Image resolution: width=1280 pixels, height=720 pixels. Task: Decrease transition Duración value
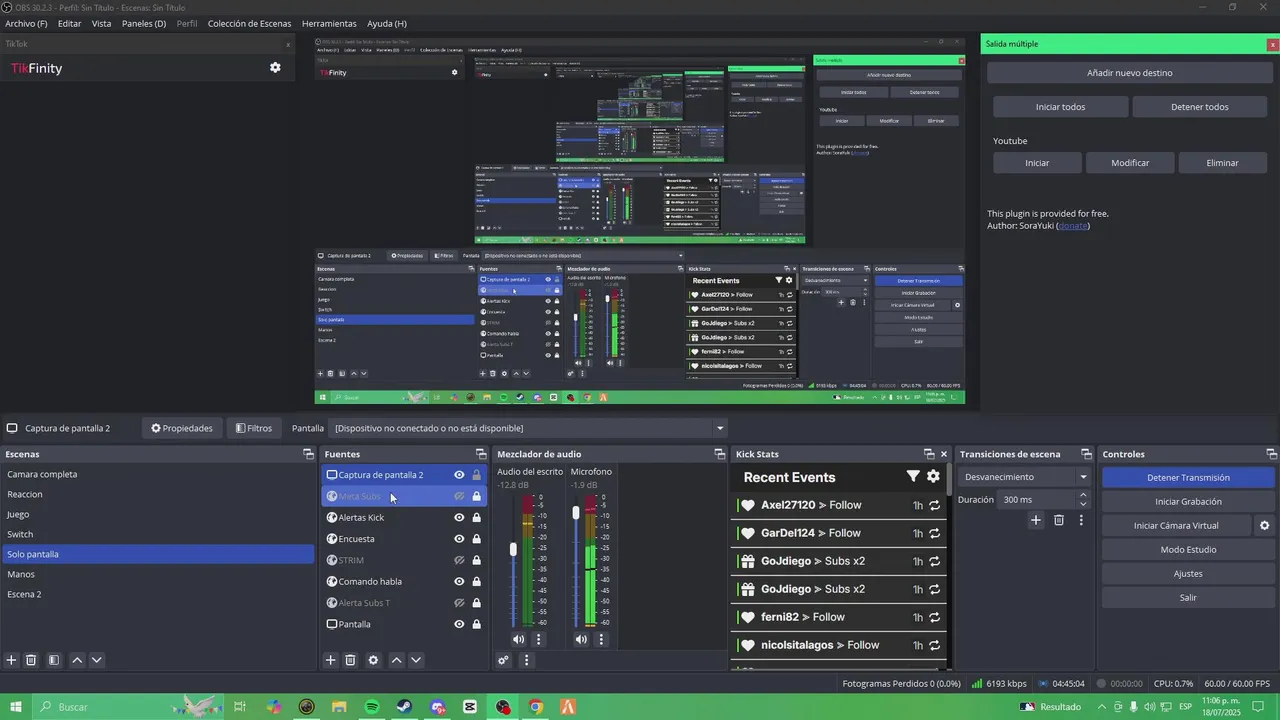click(x=1083, y=504)
